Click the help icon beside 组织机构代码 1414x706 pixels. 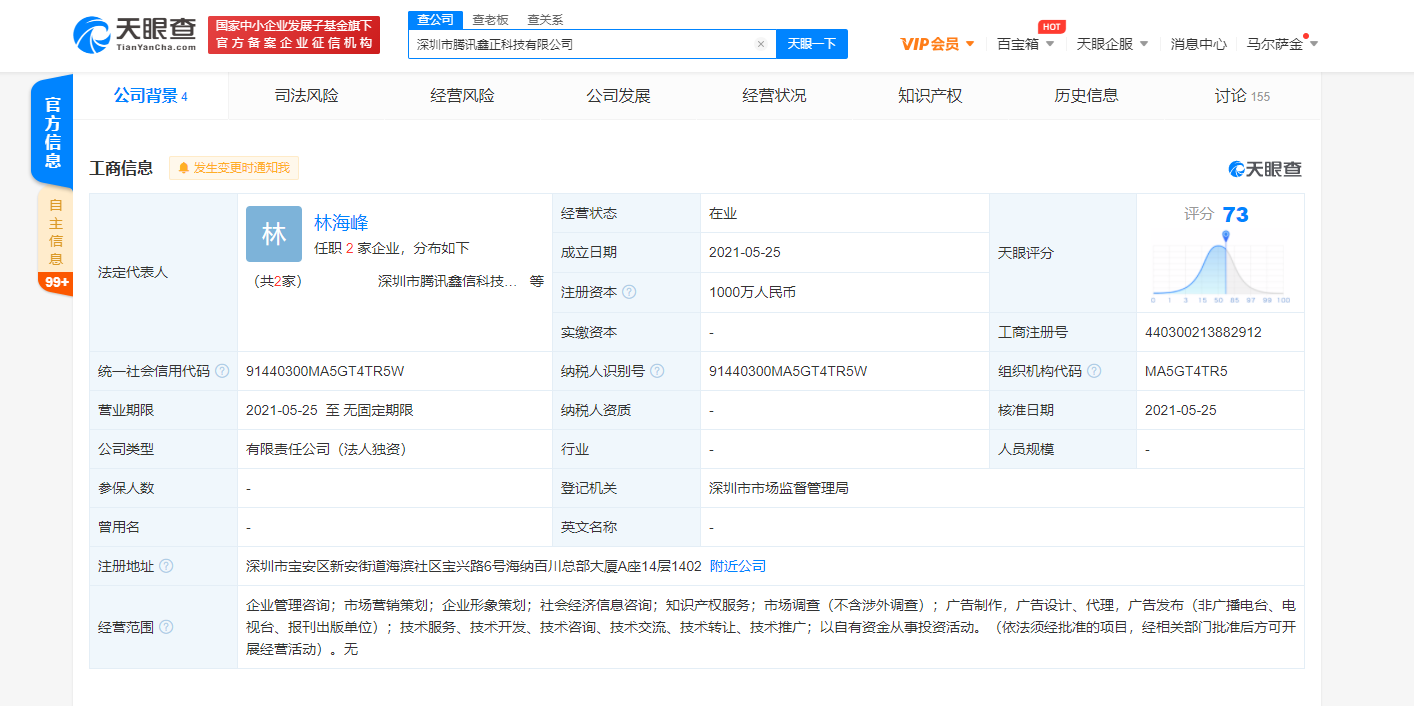click(x=1094, y=371)
